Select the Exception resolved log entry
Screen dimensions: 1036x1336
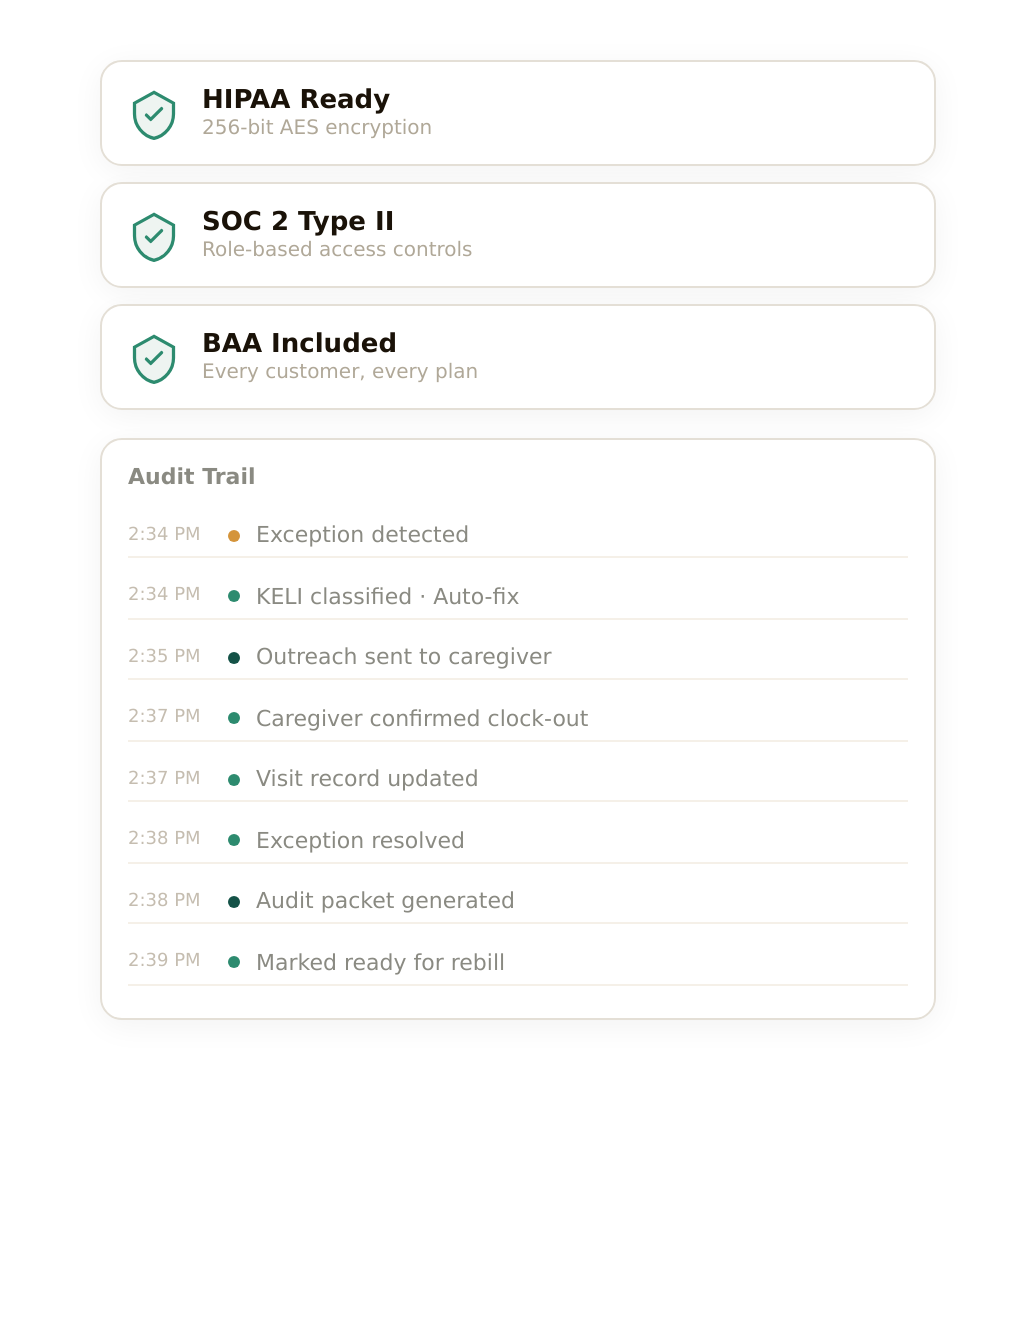[360, 841]
